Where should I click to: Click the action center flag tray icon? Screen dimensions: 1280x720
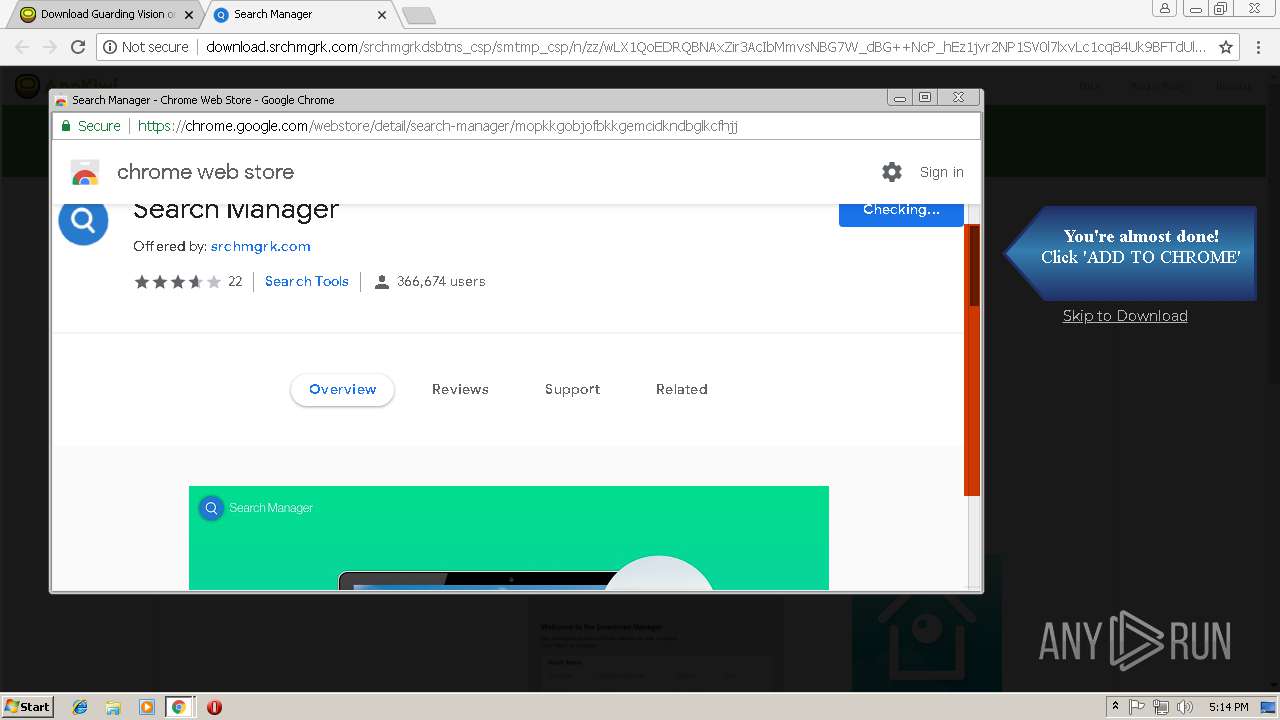[x=1137, y=707]
